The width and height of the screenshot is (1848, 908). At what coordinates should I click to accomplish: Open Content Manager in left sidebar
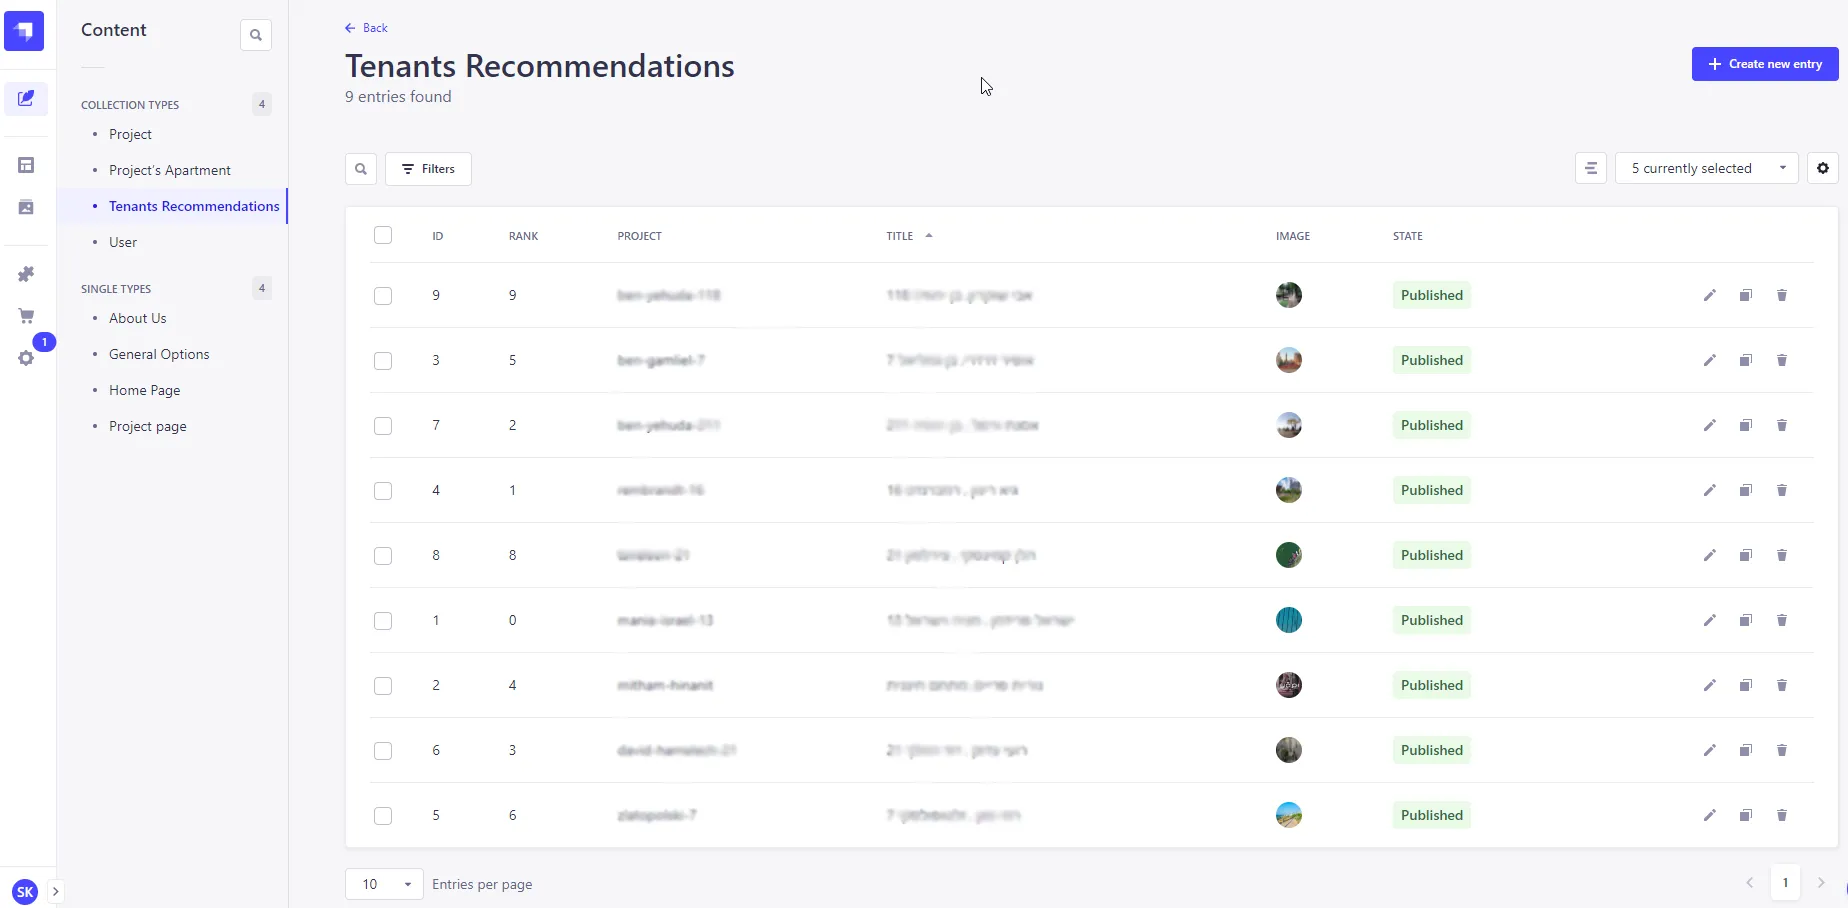[x=26, y=98]
